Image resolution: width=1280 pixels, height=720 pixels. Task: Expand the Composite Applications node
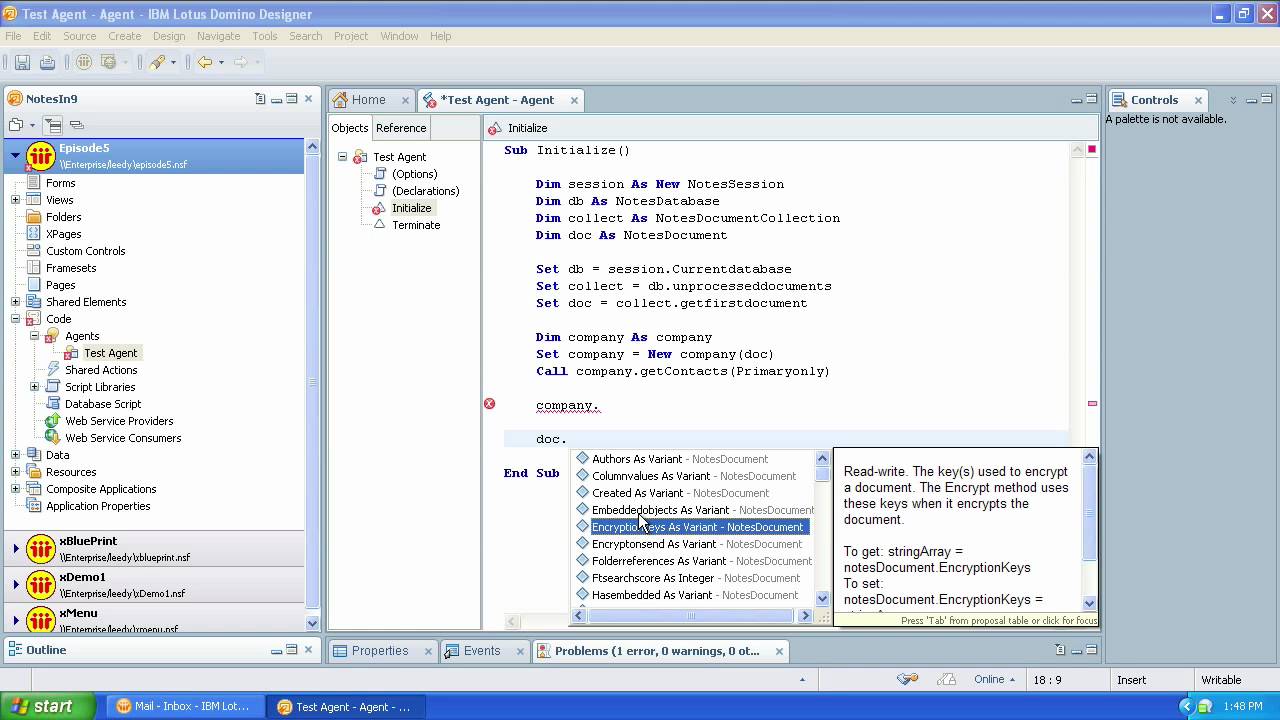(x=15, y=489)
